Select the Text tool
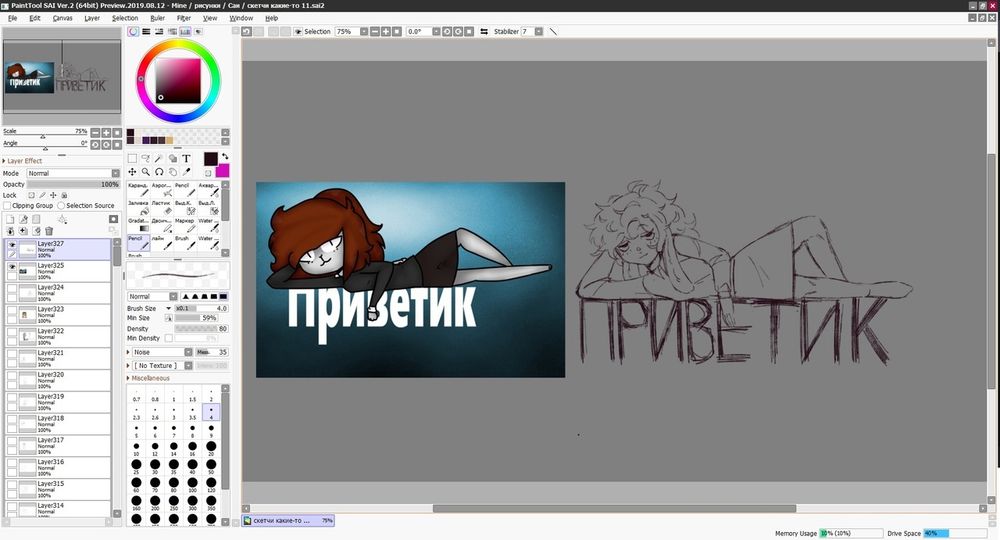Image resolution: width=1000 pixels, height=540 pixels. pyautogui.click(x=186, y=158)
